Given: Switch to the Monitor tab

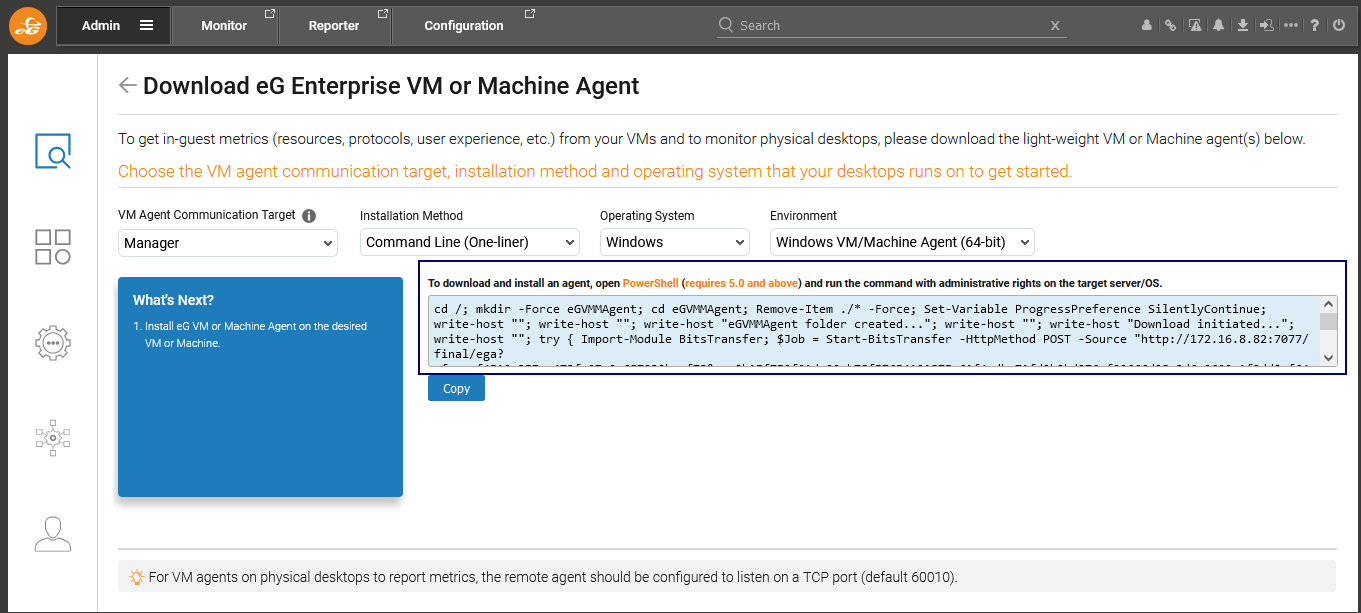Looking at the screenshot, I should point(224,26).
